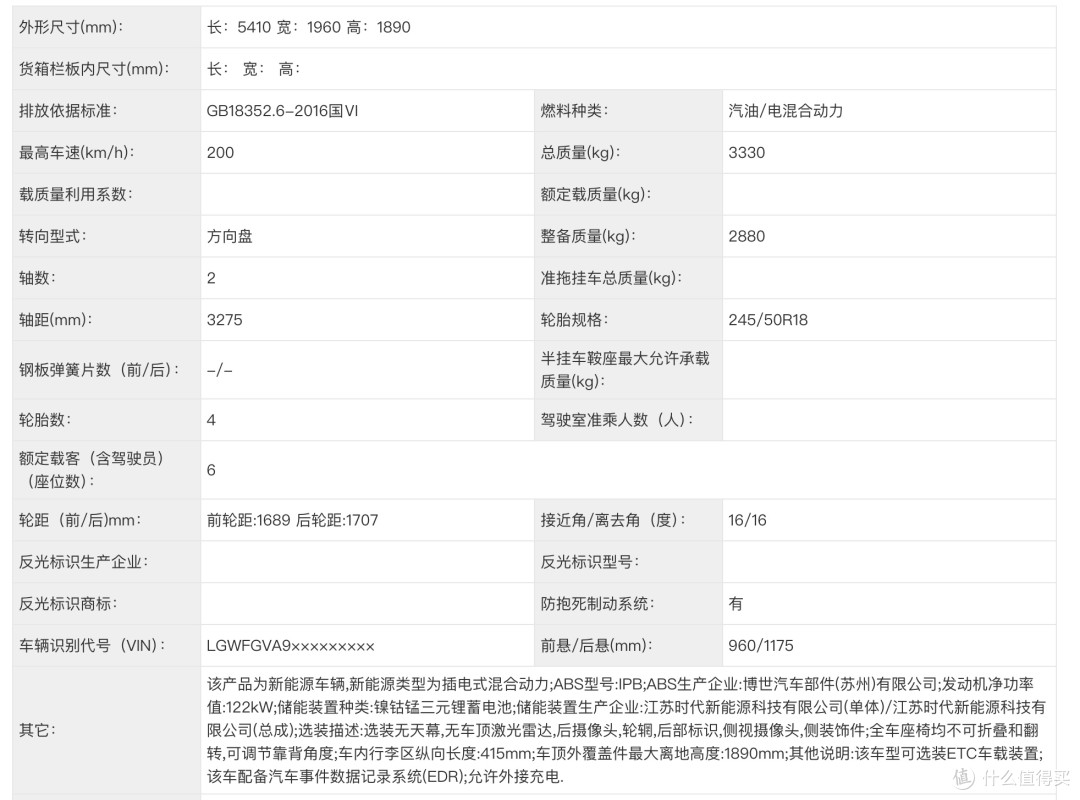Viewport: 1080px width, 800px height.
Task: Click the 整备质量(kg) label
Action: click(588, 236)
